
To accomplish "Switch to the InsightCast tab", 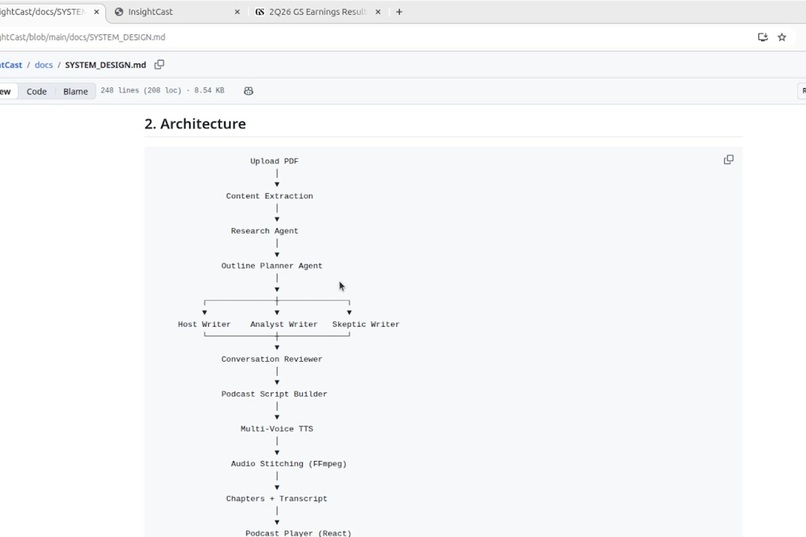I will [x=175, y=12].
